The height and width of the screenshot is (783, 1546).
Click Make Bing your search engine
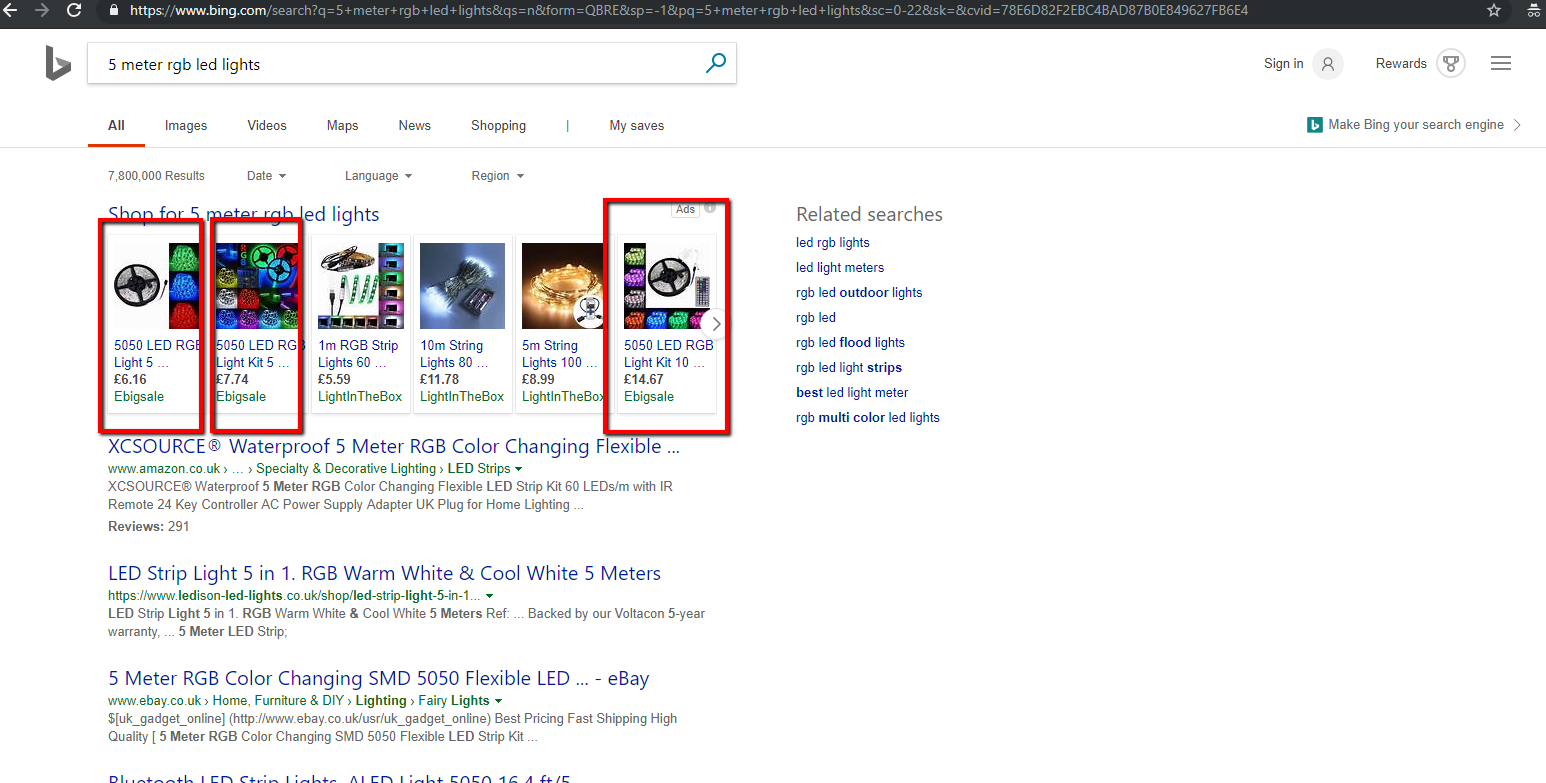click(x=1415, y=125)
